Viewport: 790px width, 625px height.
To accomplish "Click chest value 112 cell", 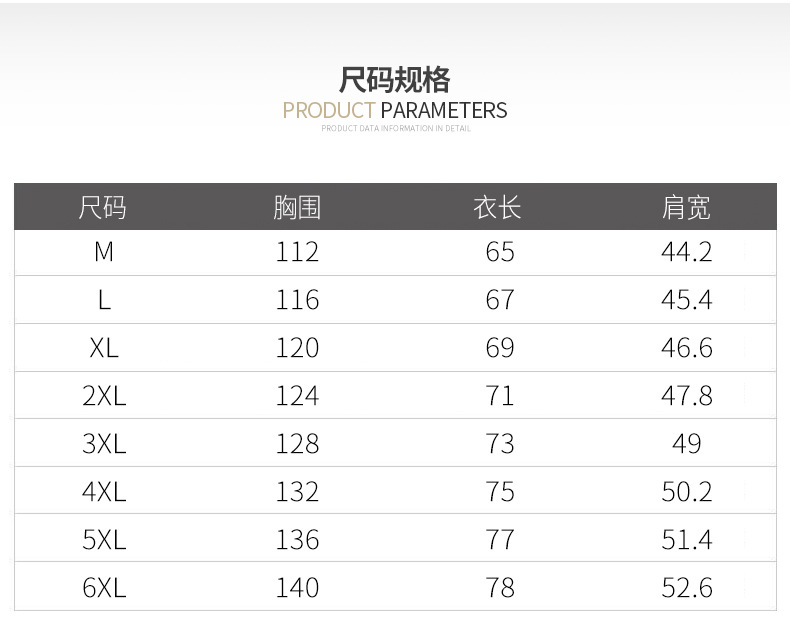I will point(297,252).
